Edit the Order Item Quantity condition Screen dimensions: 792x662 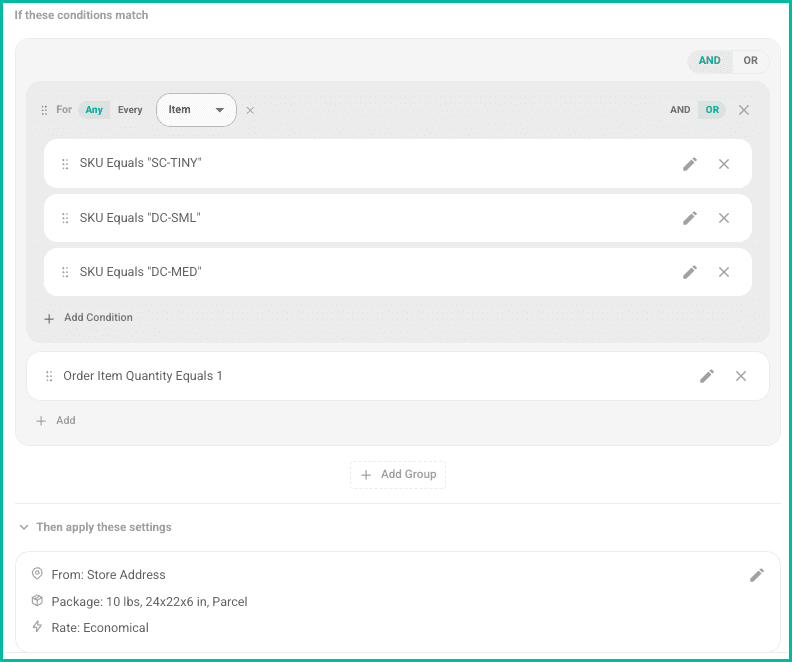pyautogui.click(x=707, y=376)
